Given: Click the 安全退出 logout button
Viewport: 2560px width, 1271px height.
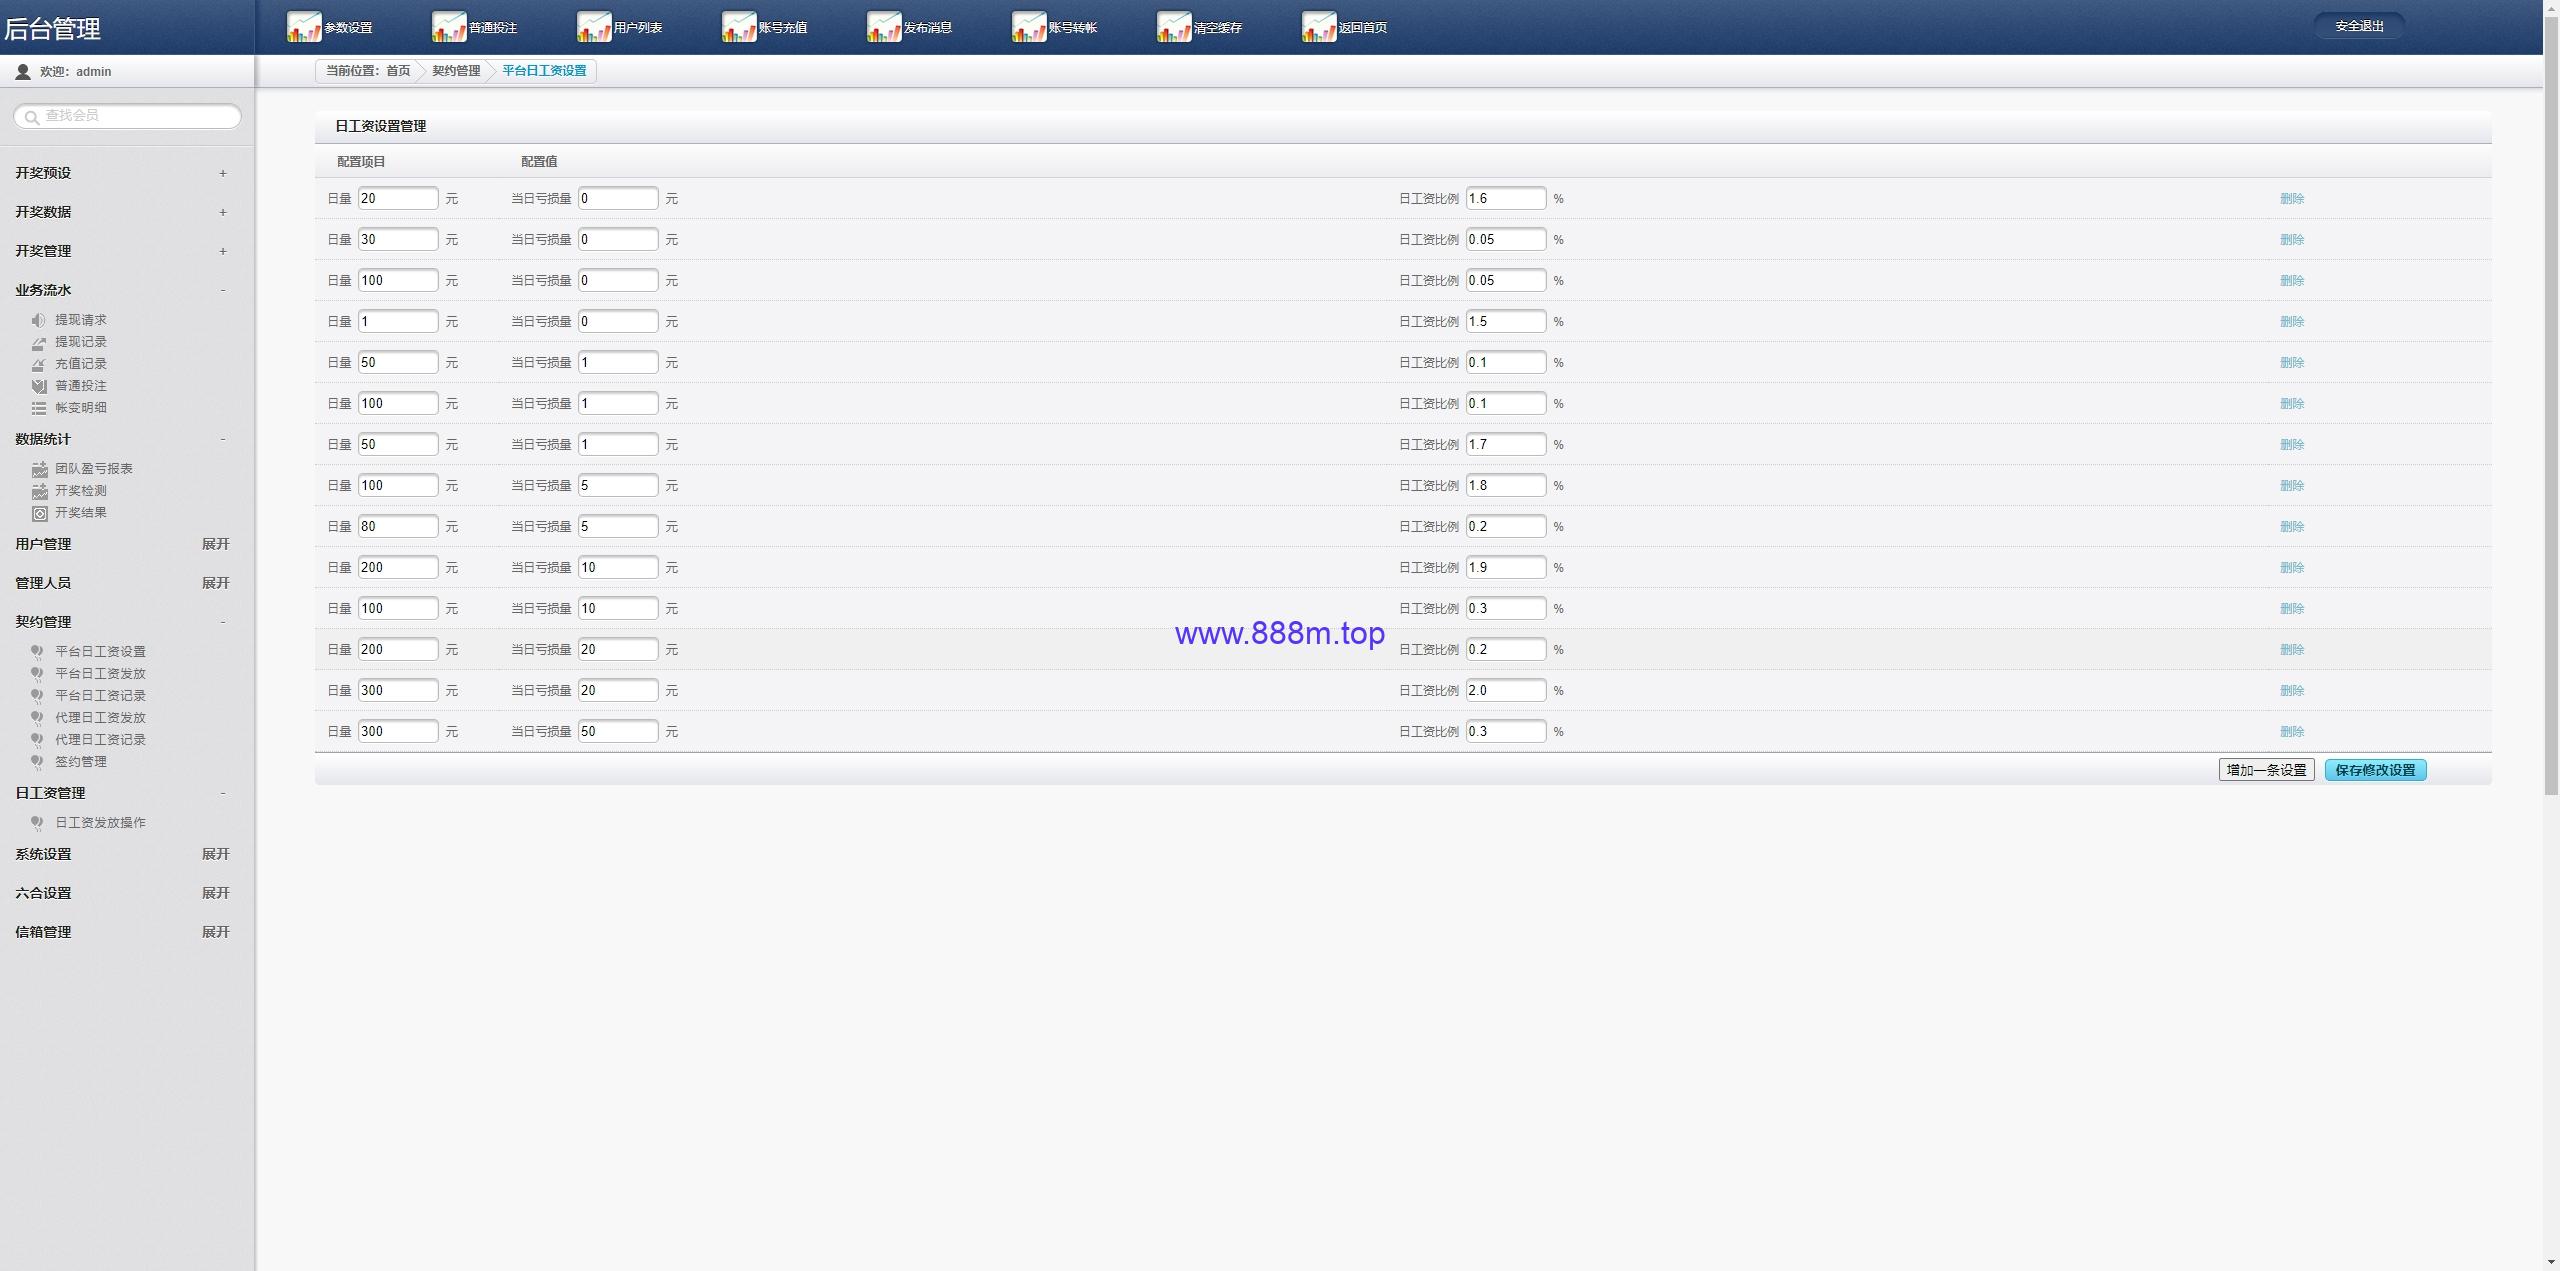Looking at the screenshot, I should click(2359, 26).
